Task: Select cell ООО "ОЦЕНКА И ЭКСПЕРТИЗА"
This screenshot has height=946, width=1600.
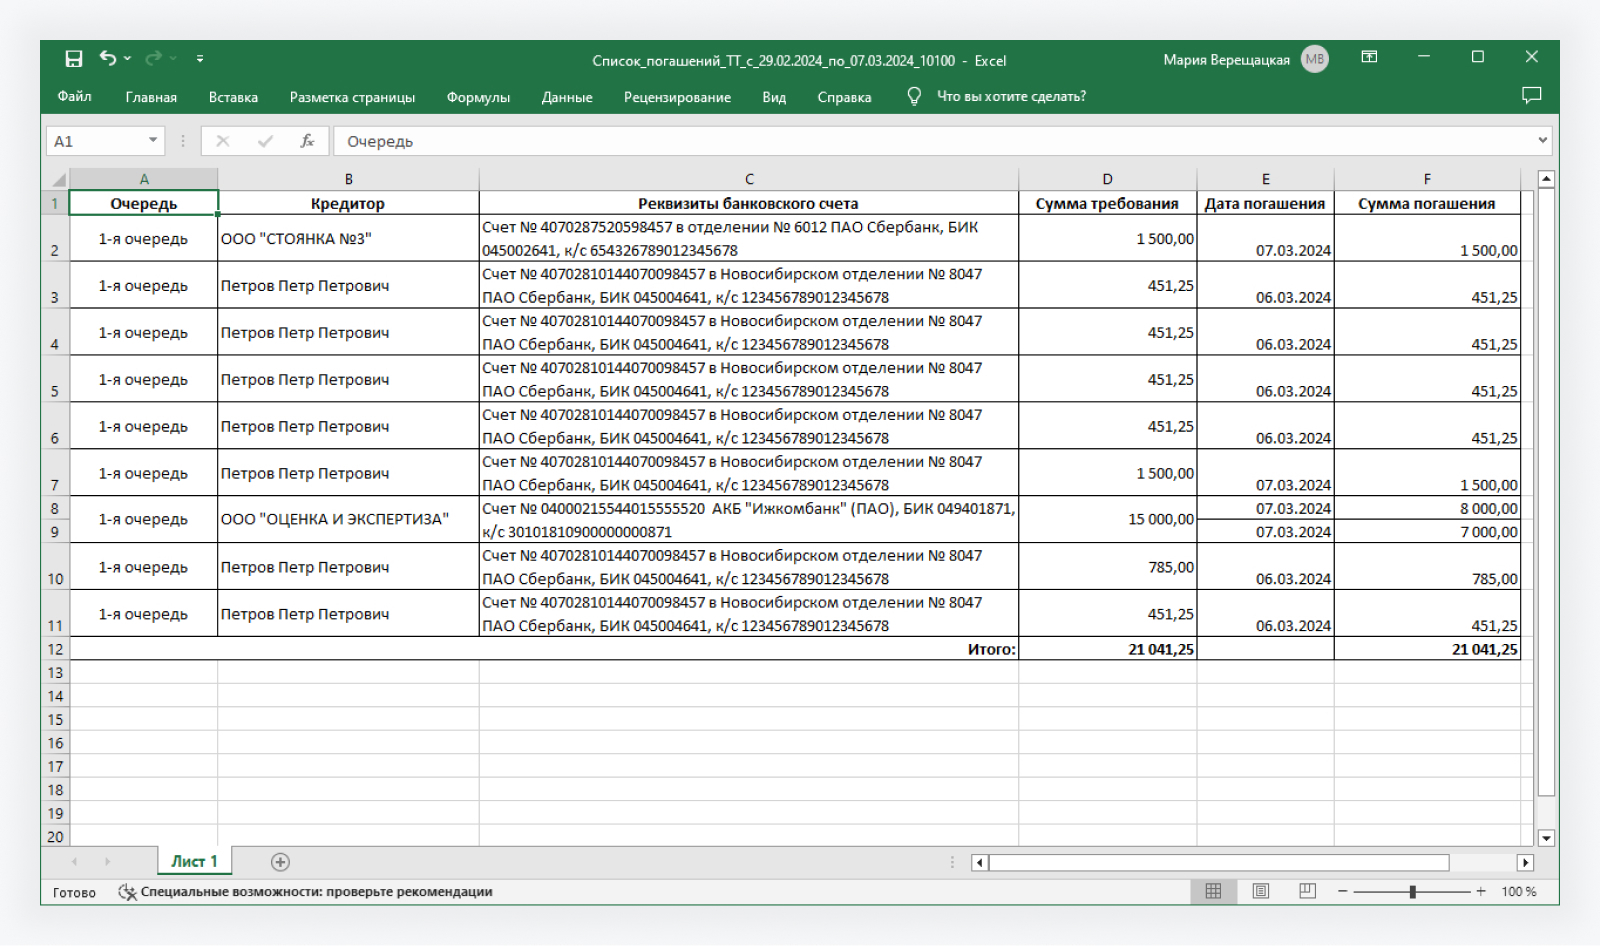Action: coord(348,519)
